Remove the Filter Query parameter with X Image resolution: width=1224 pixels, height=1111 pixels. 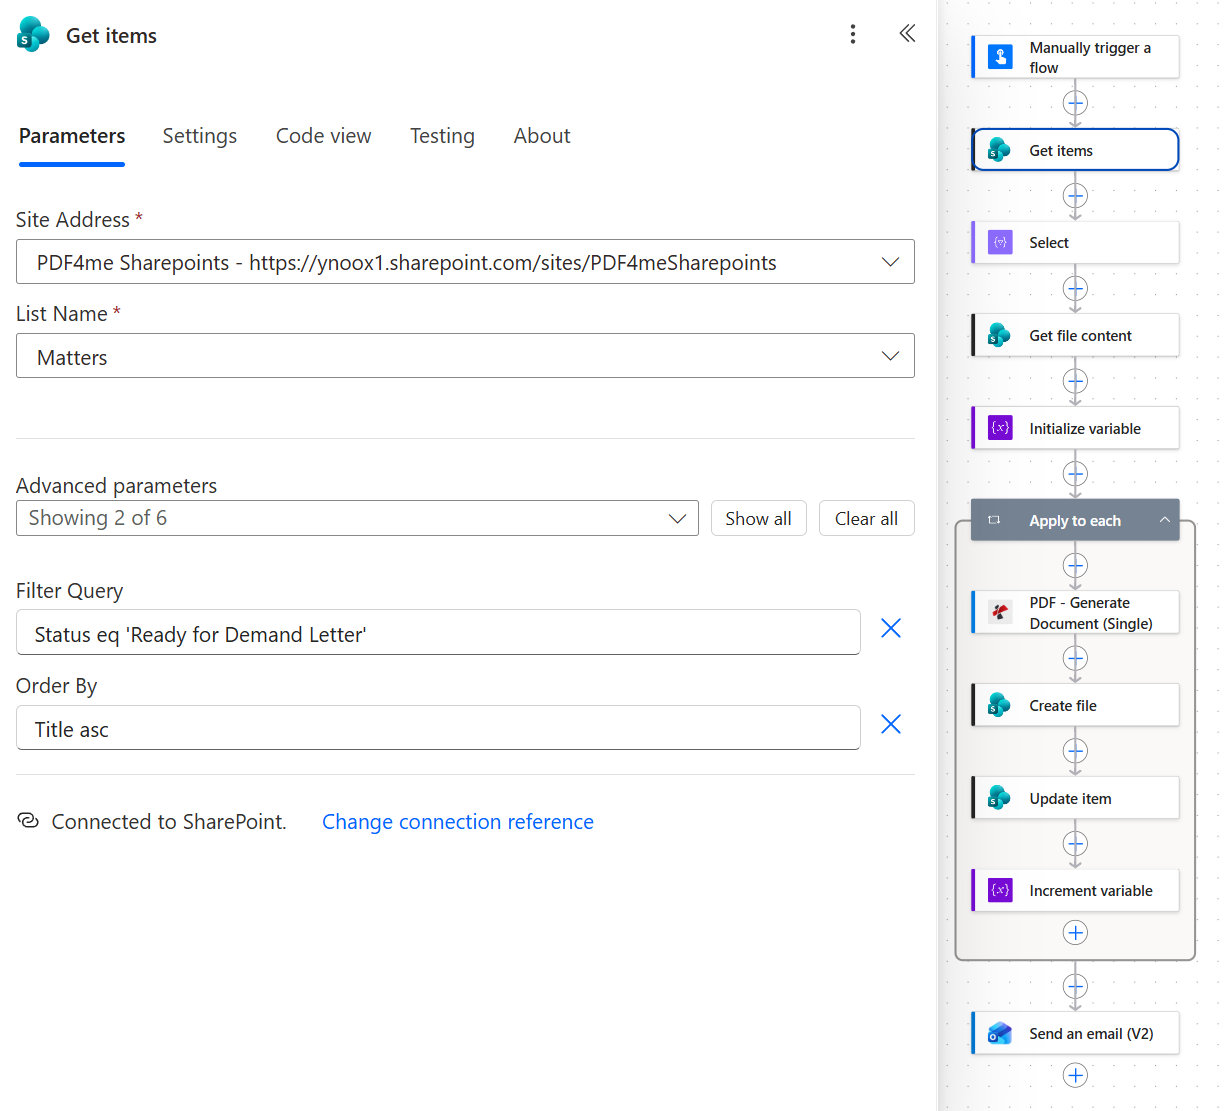click(891, 628)
